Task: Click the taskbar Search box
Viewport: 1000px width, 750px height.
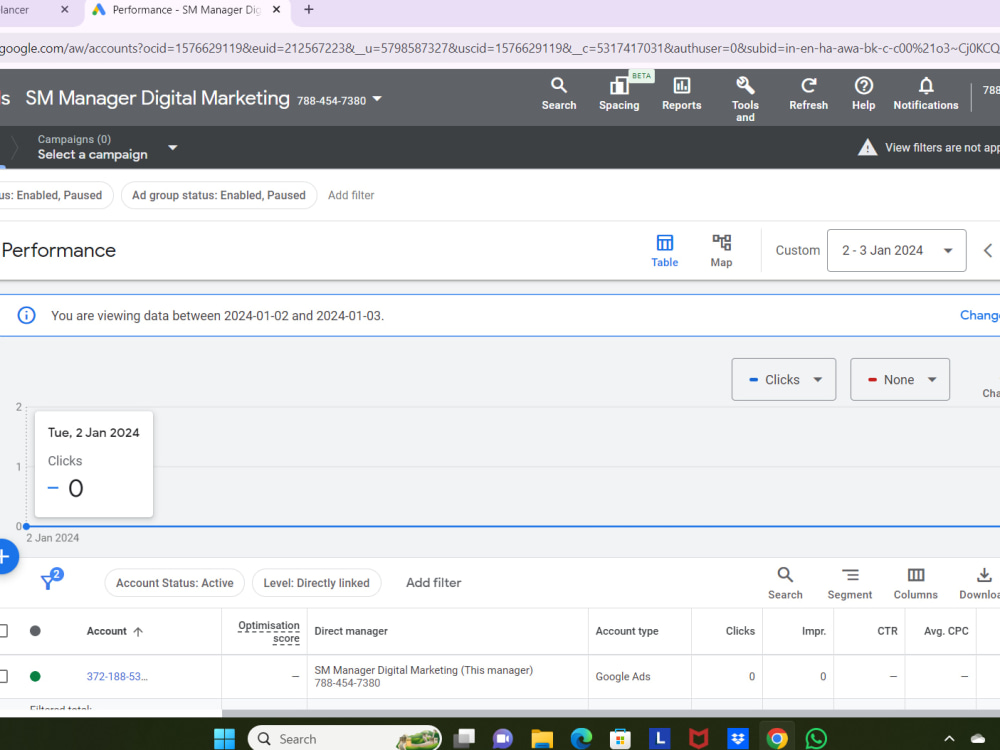Action: click(x=344, y=739)
